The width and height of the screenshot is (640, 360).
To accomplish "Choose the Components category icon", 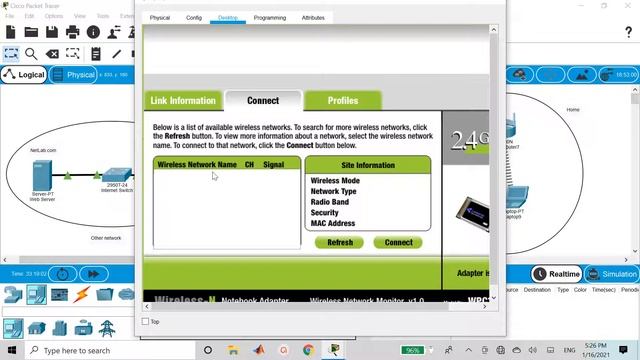I will point(60,295).
